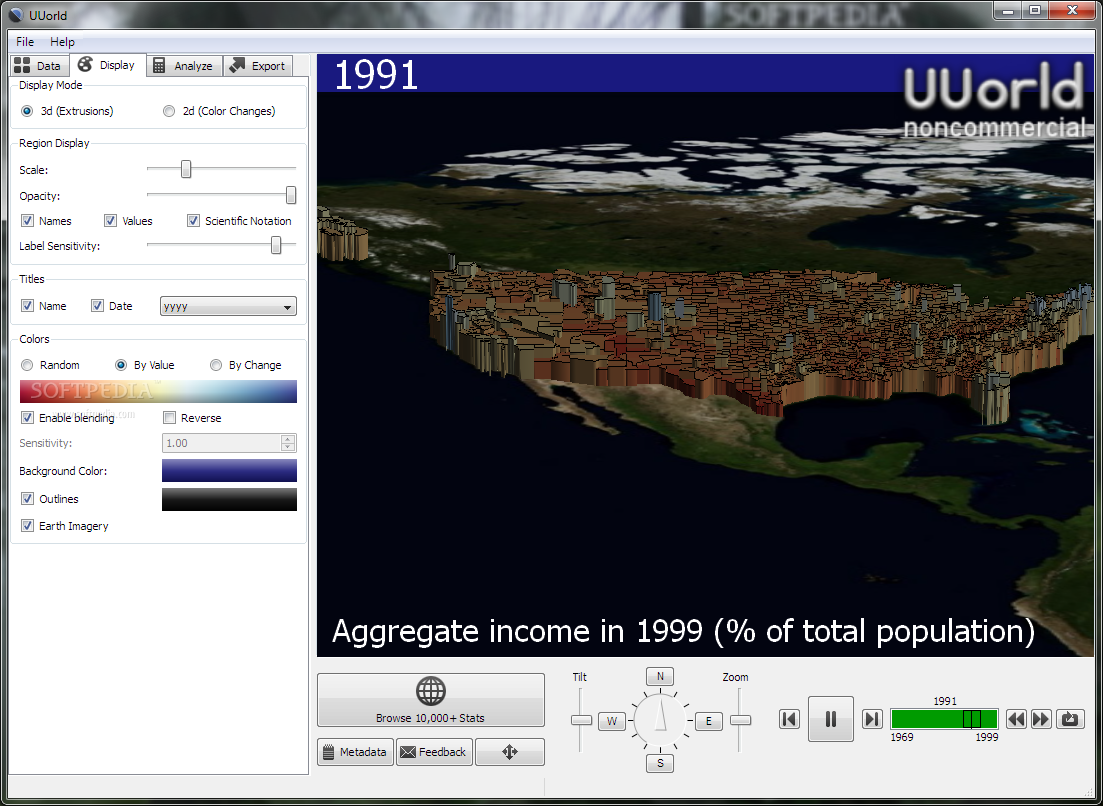Adjust the Zoom vertical slider
Screen dimensions: 1103x806
[740, 720]
